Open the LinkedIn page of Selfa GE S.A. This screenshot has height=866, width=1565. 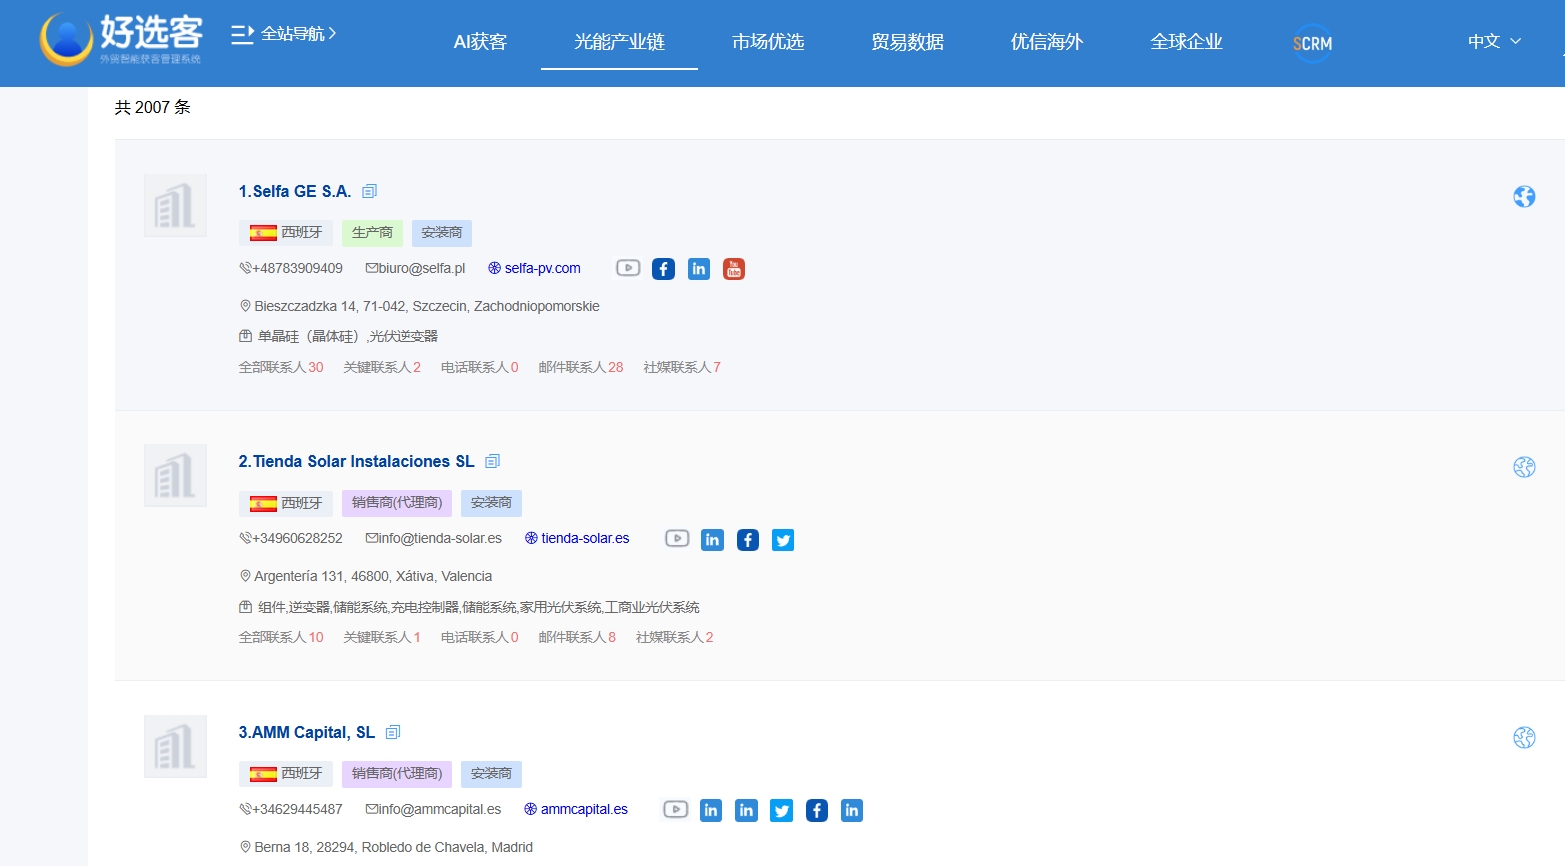point(699,269)
